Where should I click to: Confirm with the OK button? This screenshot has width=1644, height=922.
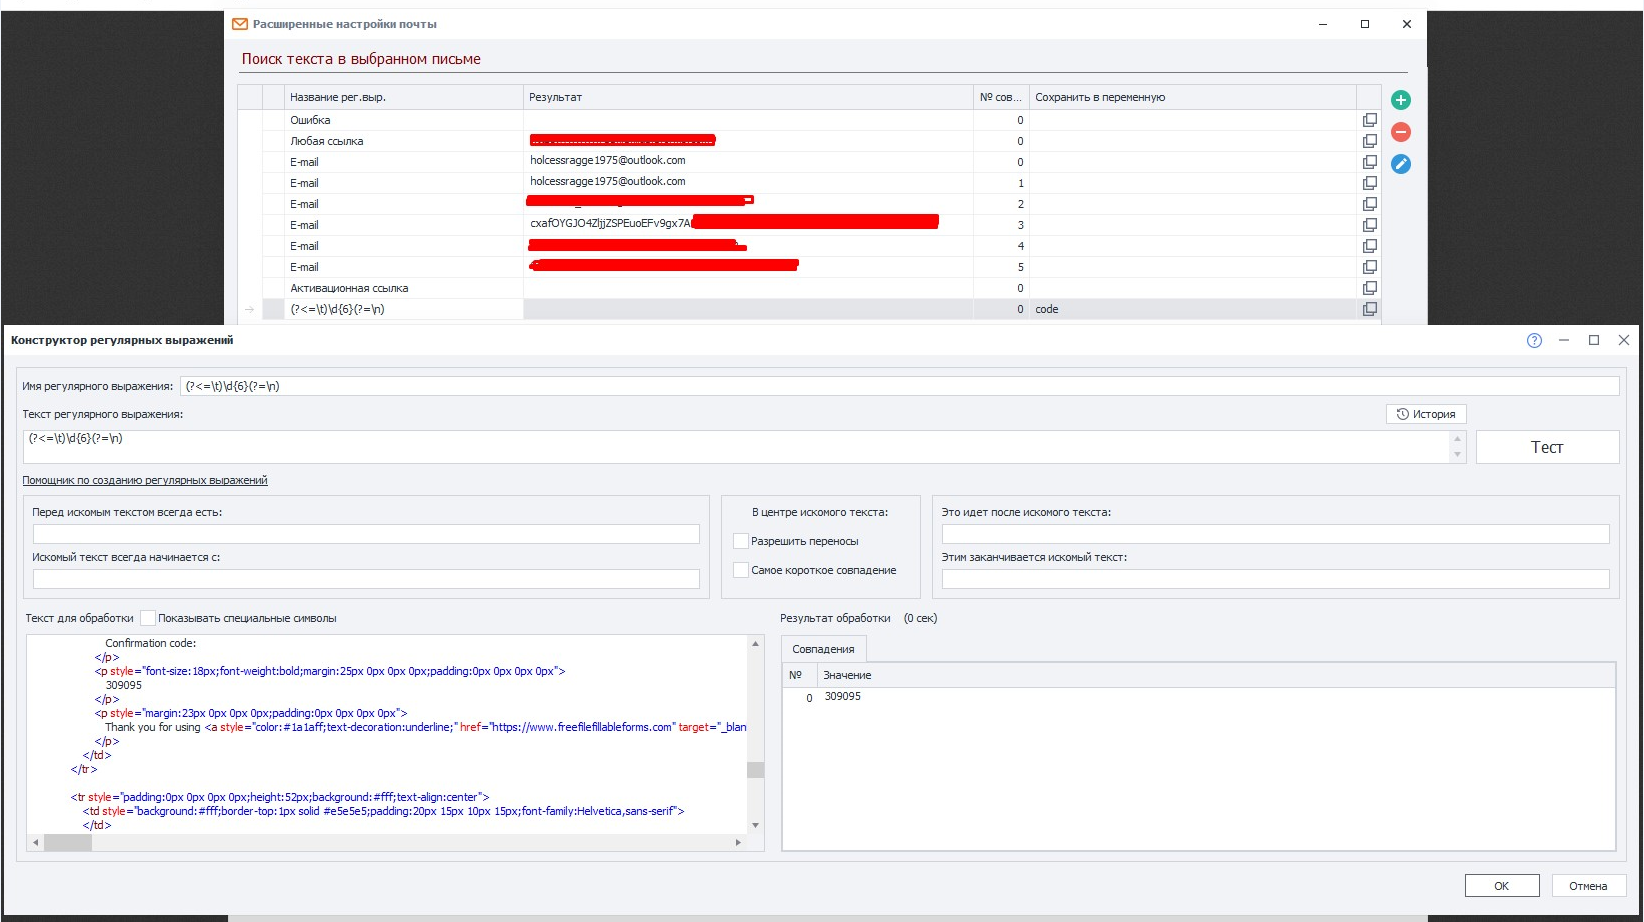(x=1502, y=886)
